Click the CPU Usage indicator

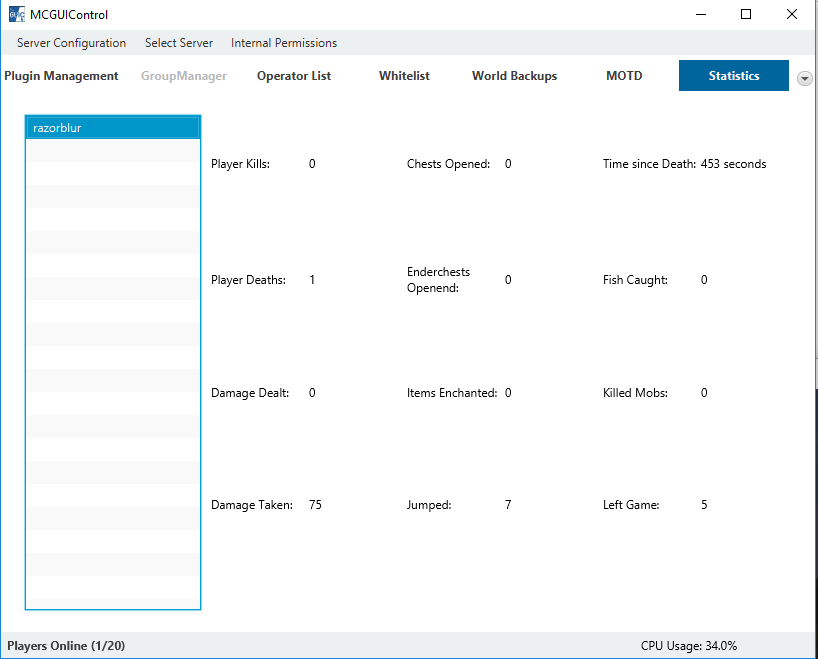pos(689,646)
